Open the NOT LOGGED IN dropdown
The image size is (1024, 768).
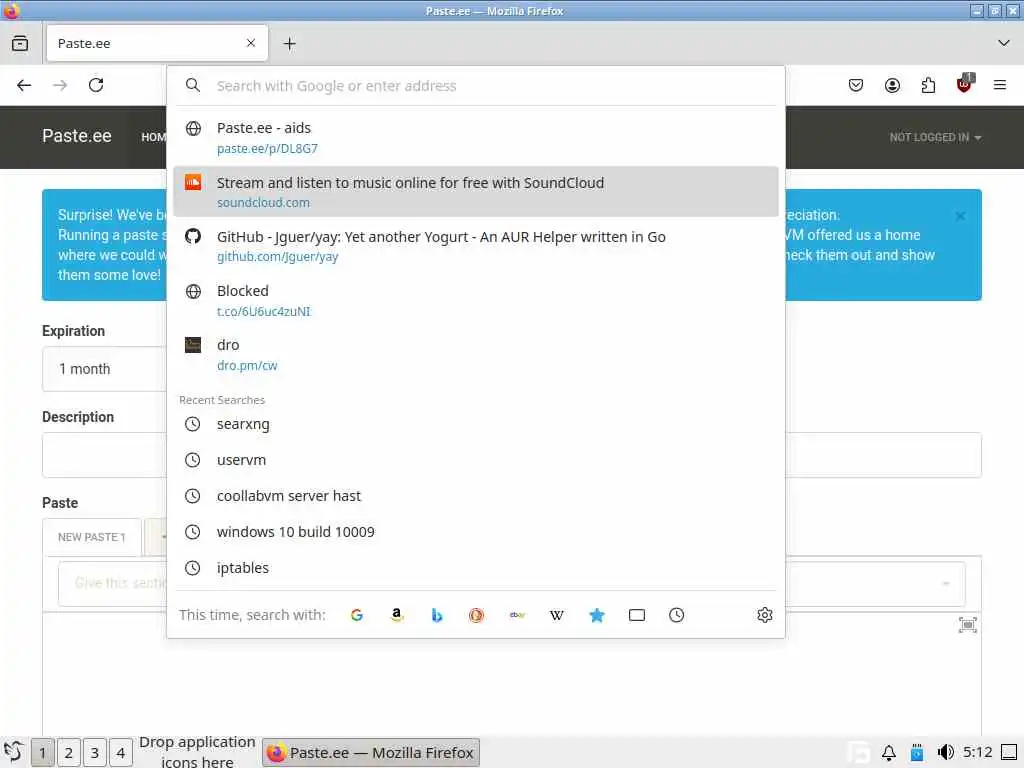[935, 137]
